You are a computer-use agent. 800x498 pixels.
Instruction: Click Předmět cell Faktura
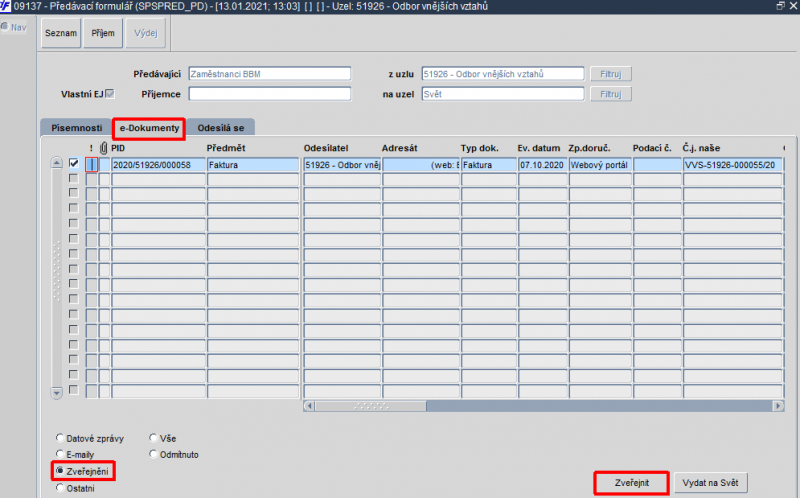(253, 165)
